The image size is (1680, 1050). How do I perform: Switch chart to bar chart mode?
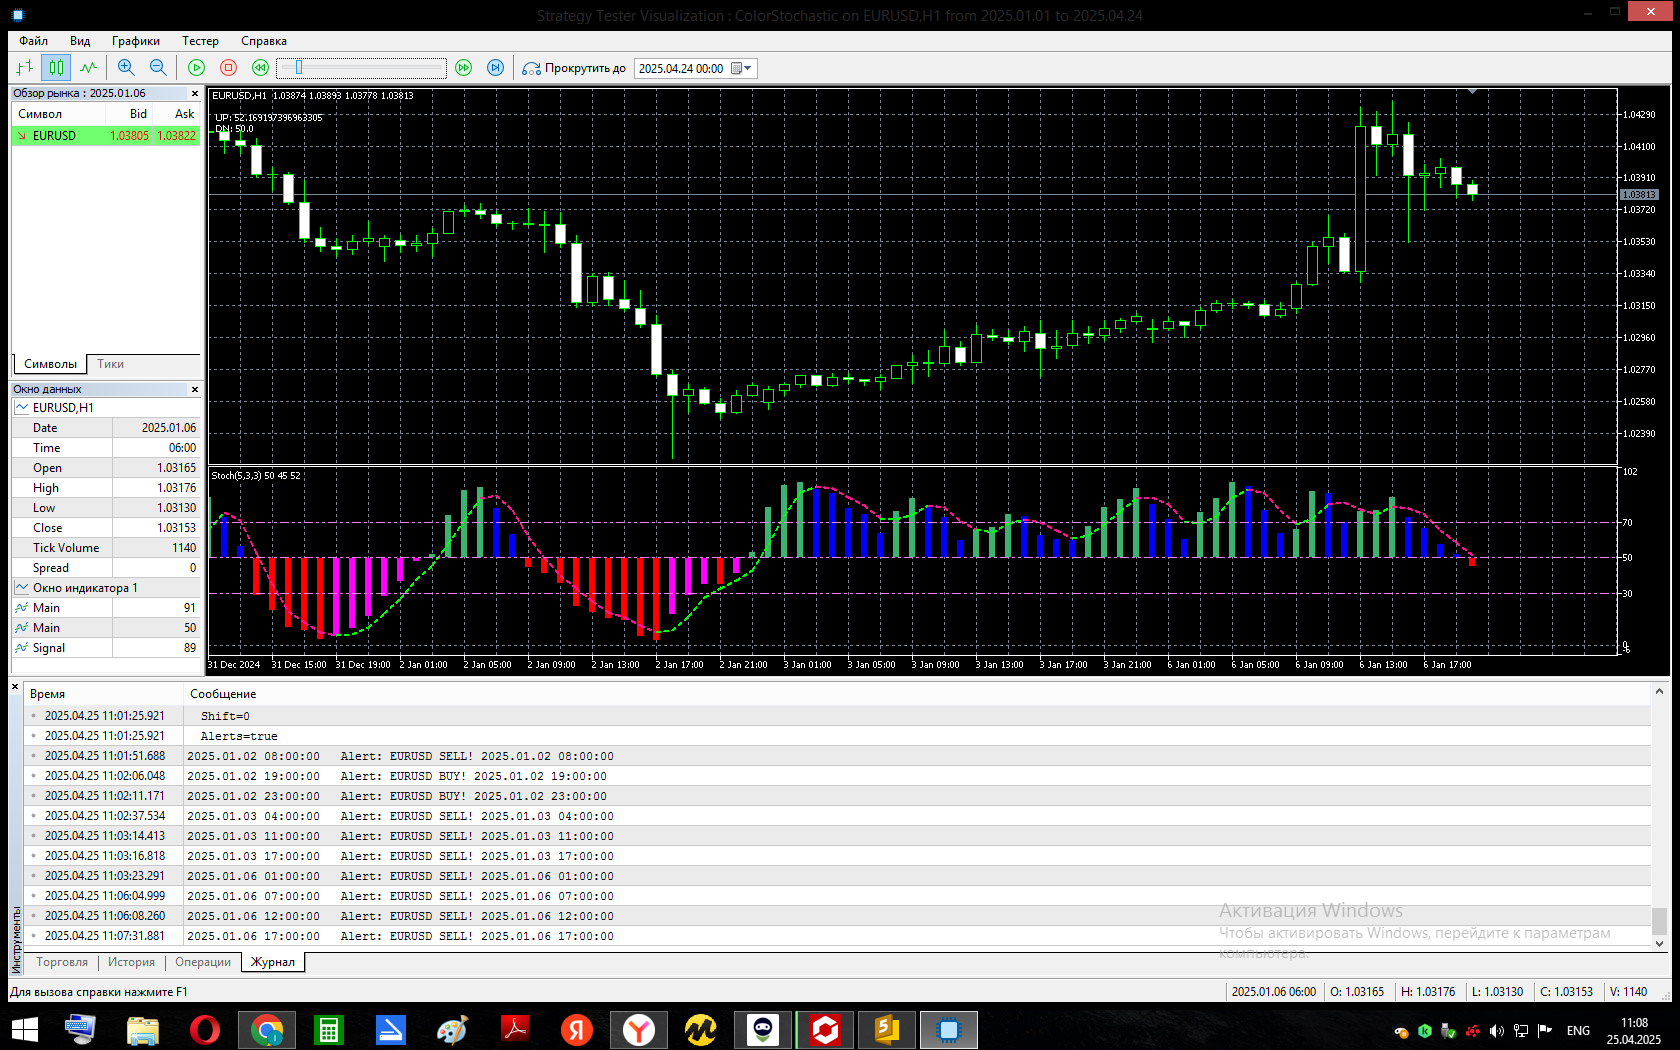[25, 68]
